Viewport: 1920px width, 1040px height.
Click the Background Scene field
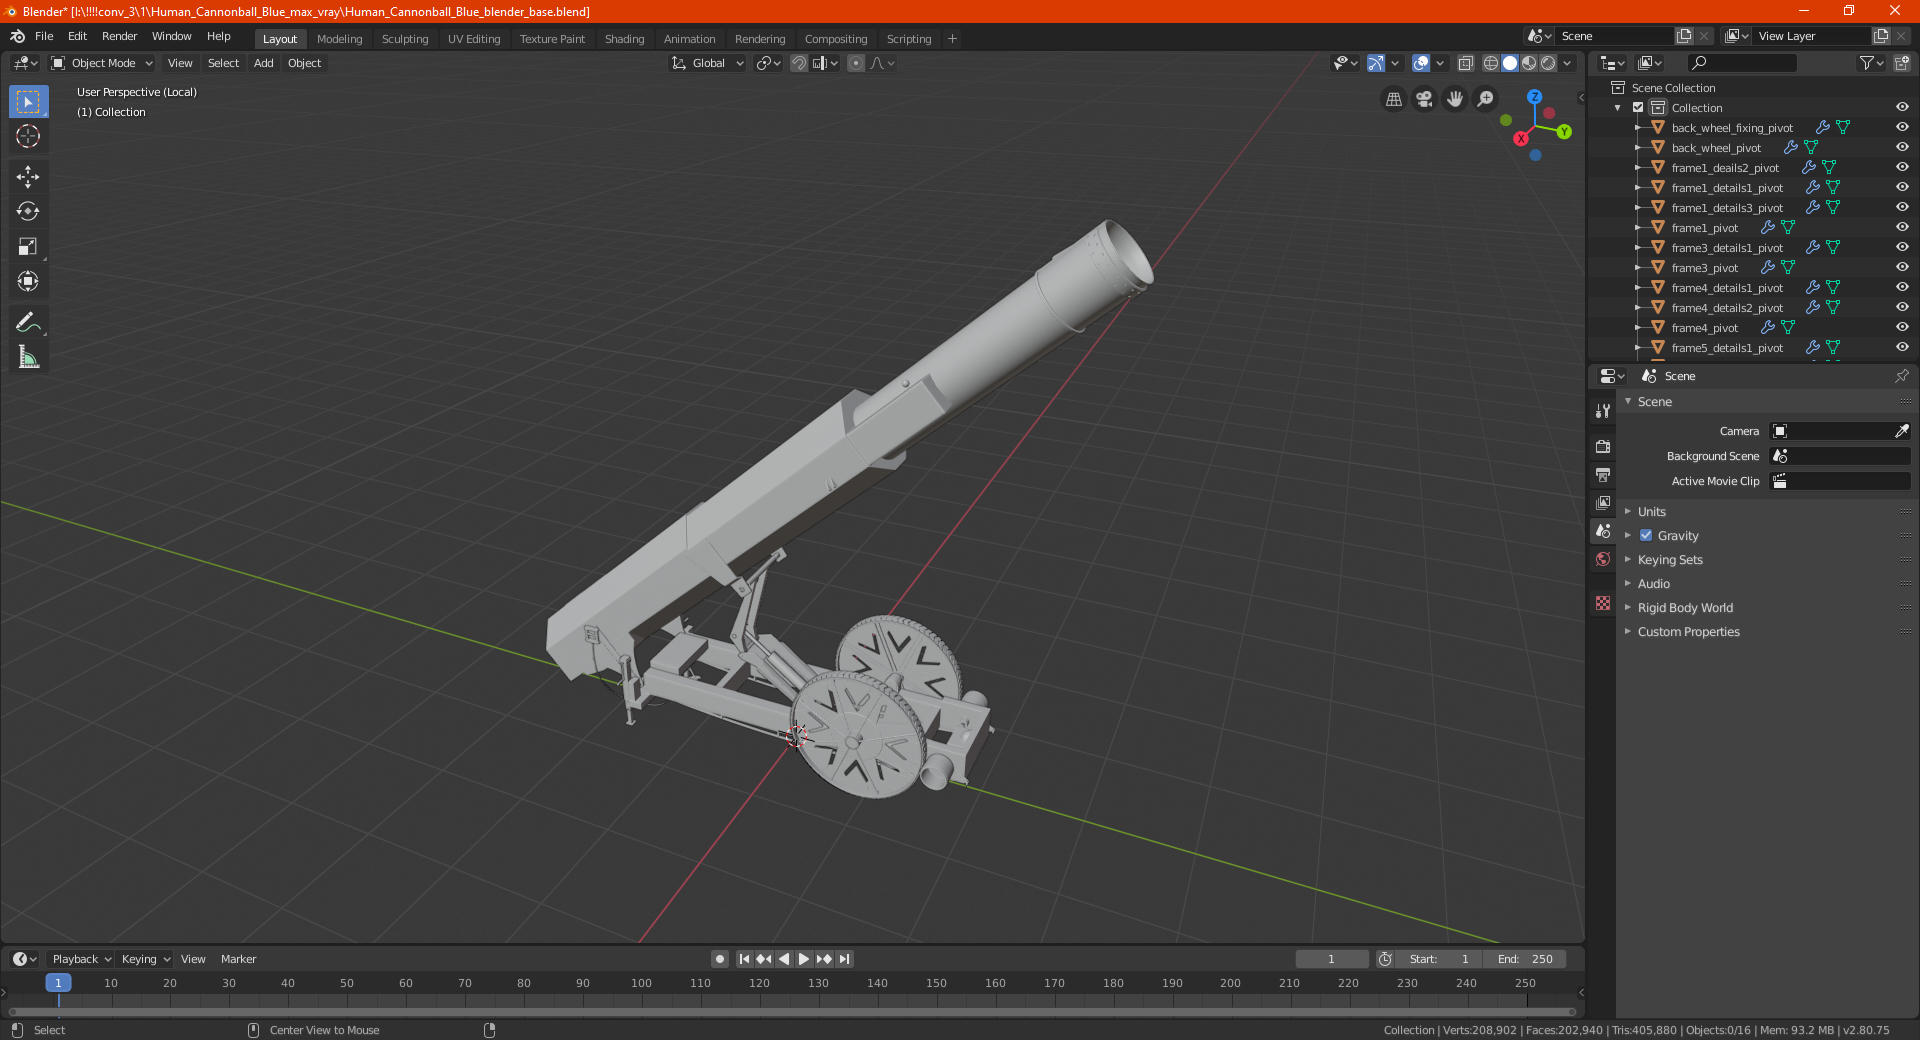pos(1840,456)
